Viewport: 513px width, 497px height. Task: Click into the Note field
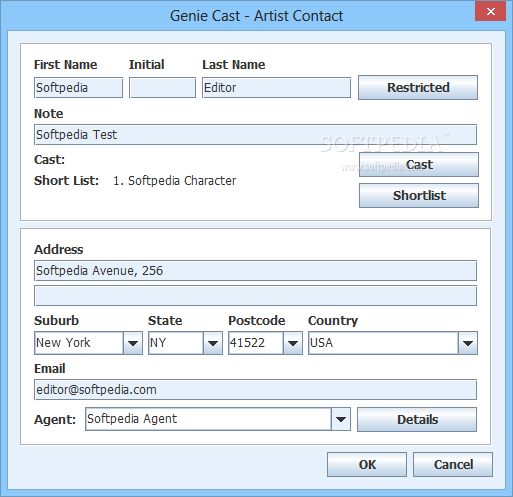coord(255,135)
